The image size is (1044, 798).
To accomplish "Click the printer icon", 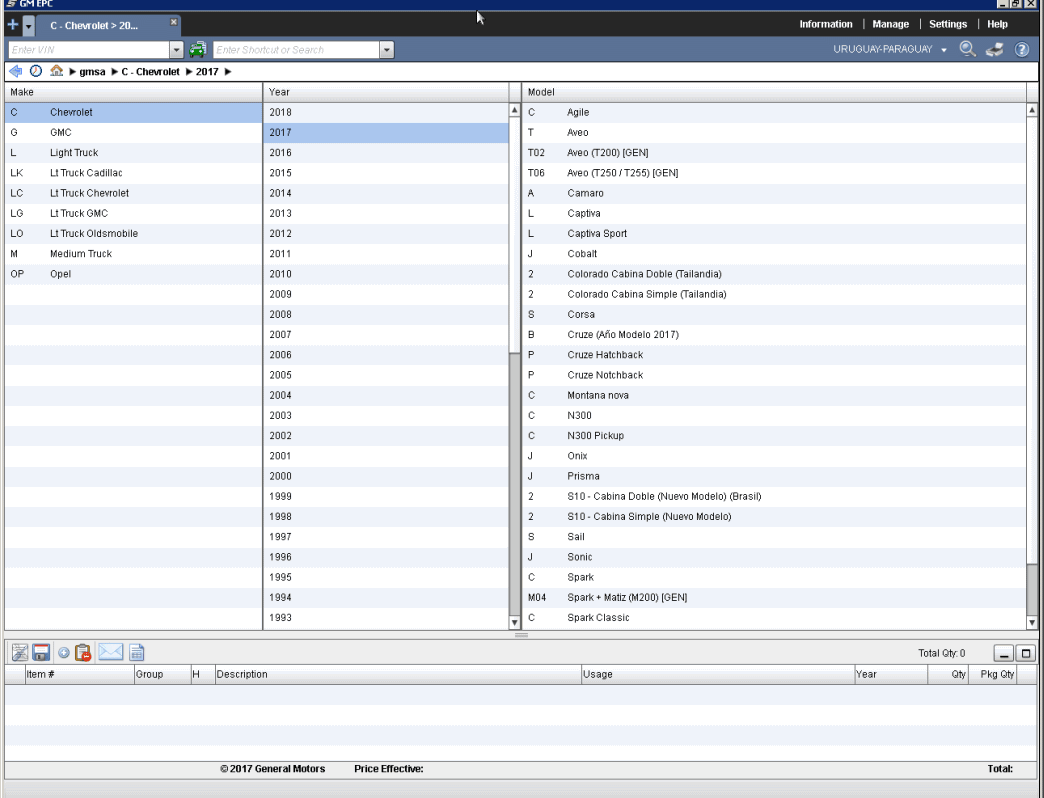I will pos(994,49).
